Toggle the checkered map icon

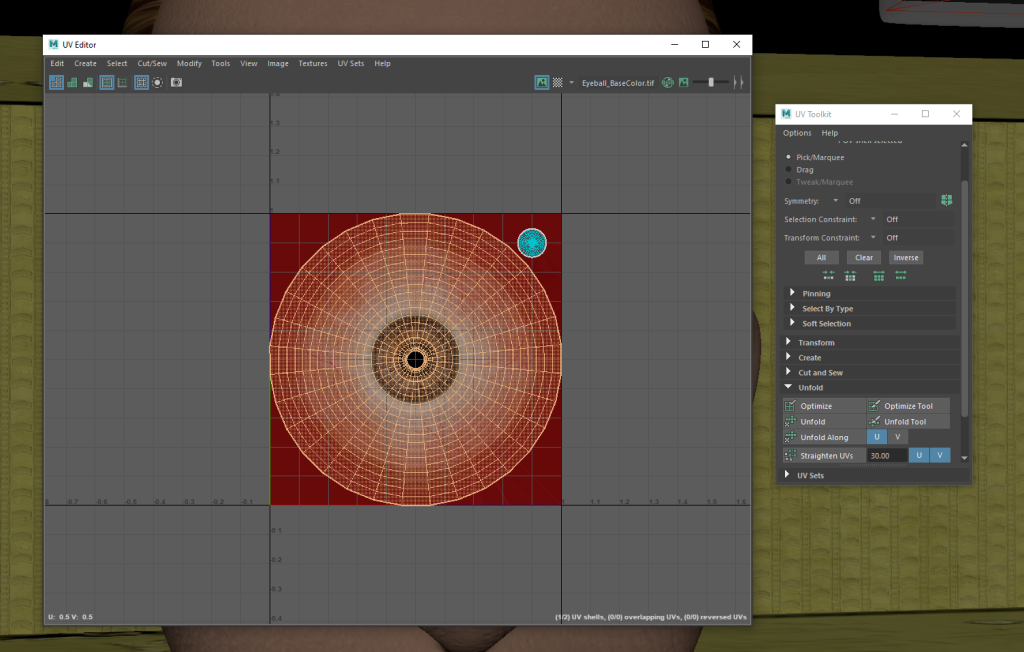(x=558, y=82)
